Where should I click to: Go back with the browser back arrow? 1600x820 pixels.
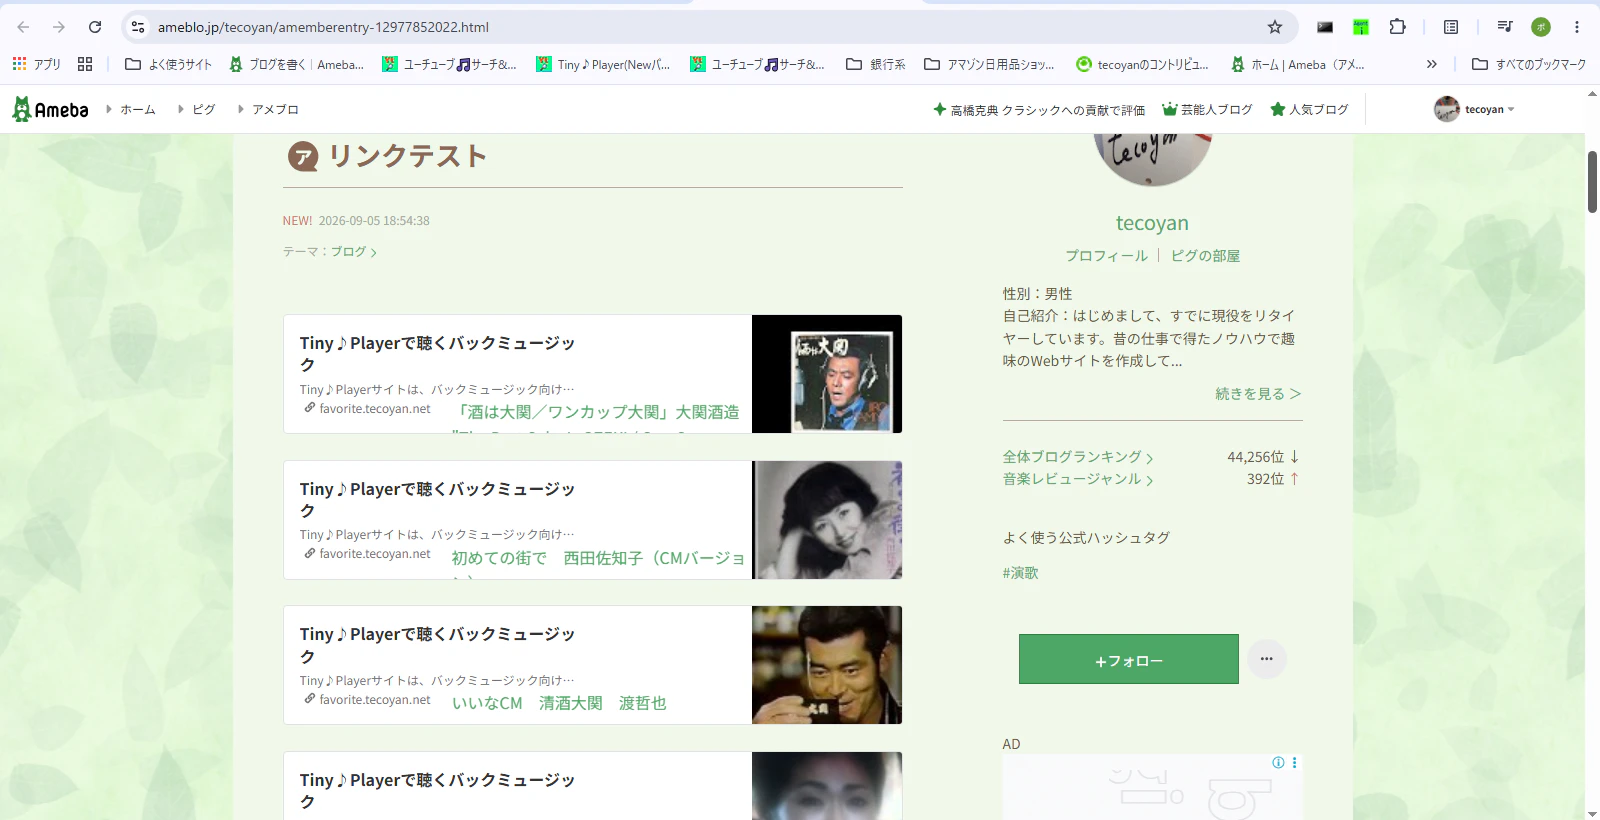23,27
